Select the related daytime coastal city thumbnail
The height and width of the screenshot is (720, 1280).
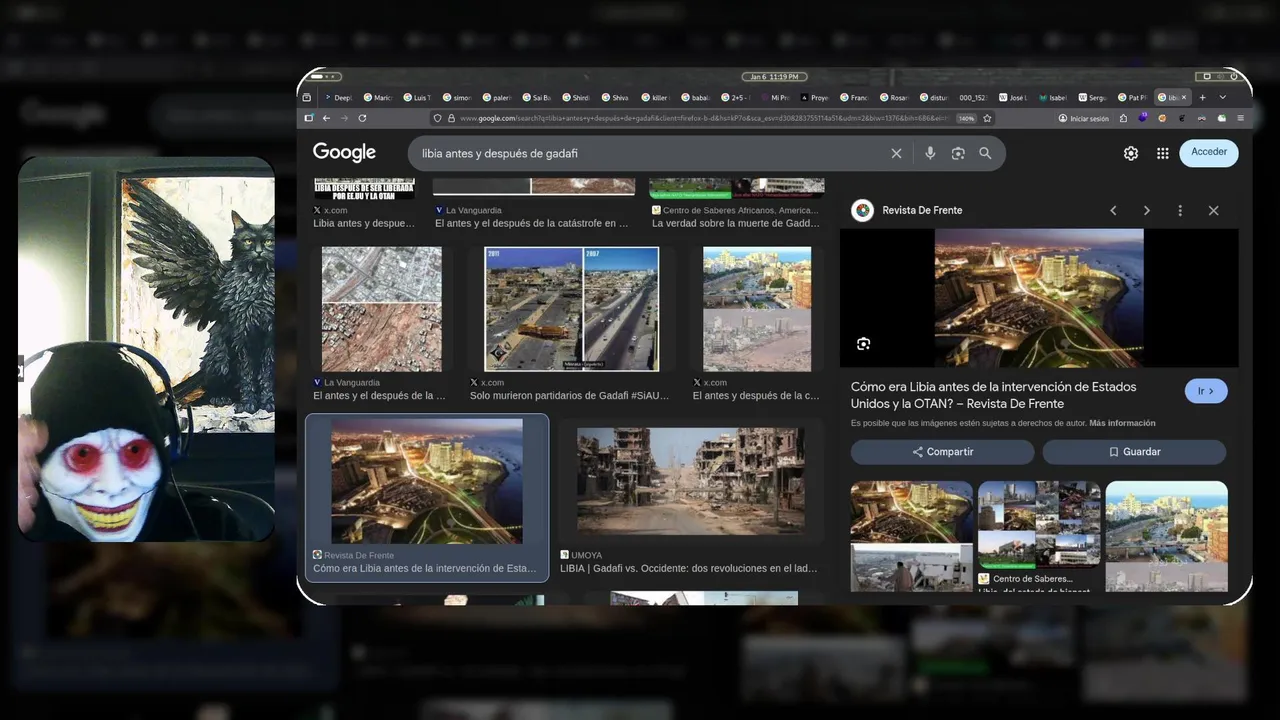click(x=1166, y=536)
